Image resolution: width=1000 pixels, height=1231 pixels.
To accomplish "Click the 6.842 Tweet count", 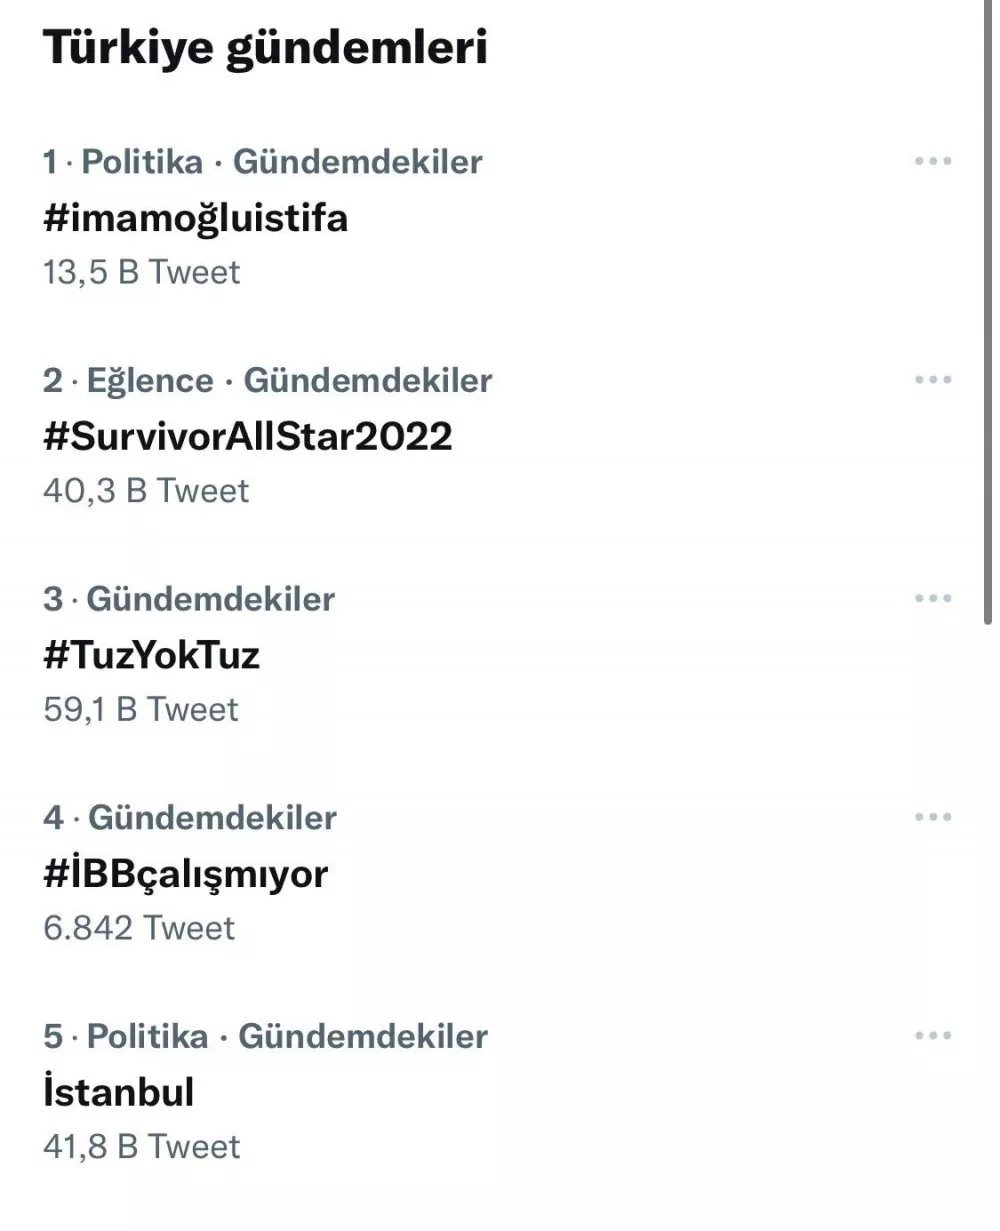I will [x=139, y=928].
